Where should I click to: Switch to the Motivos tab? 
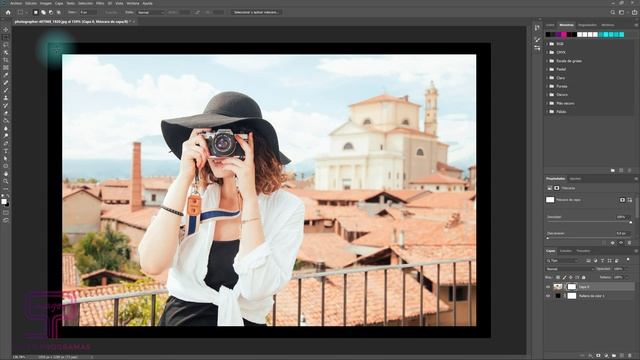pyautogui.click(x=608, y=25)
